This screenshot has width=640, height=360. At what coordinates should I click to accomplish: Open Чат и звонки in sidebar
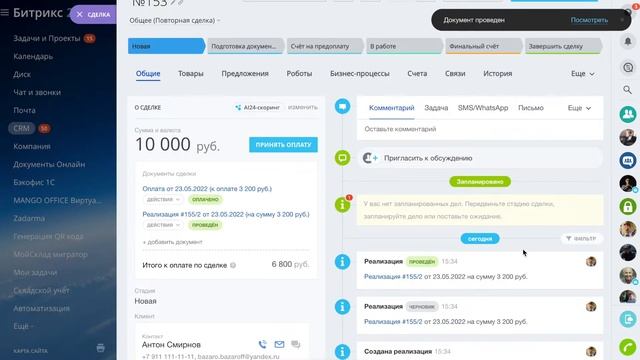tap(37, 92)
